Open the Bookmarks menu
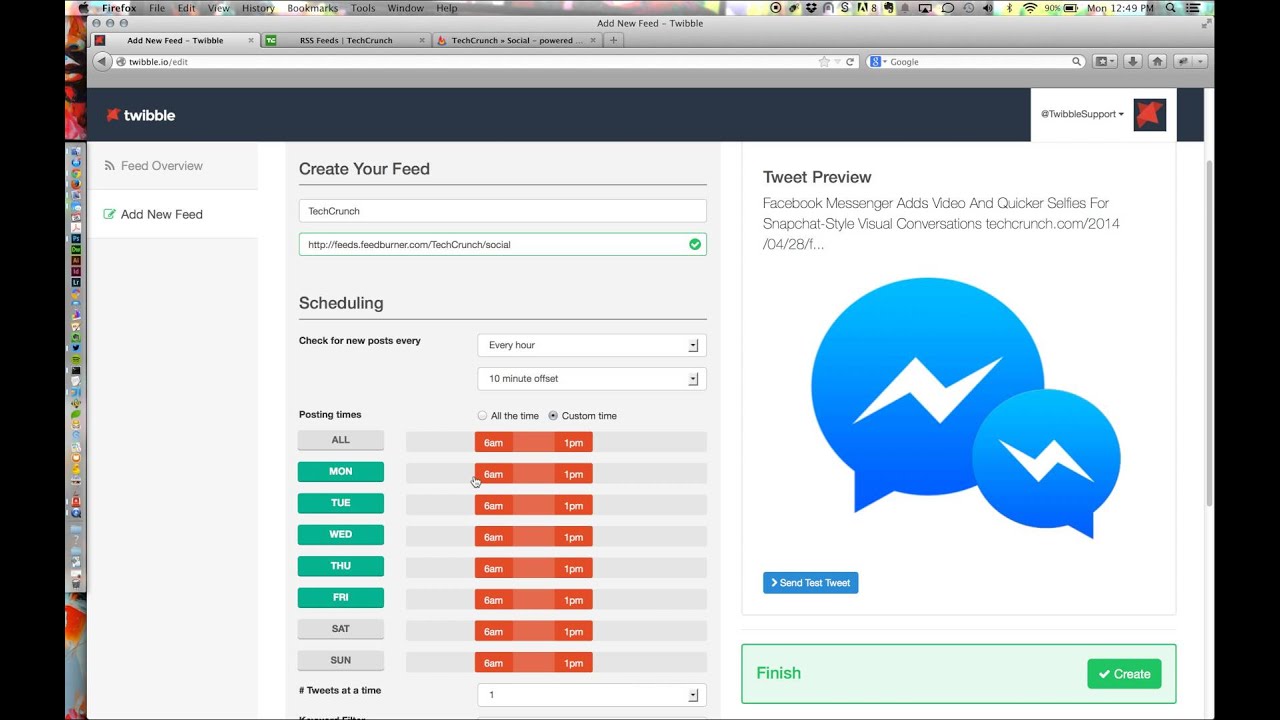 coord(312,8)
